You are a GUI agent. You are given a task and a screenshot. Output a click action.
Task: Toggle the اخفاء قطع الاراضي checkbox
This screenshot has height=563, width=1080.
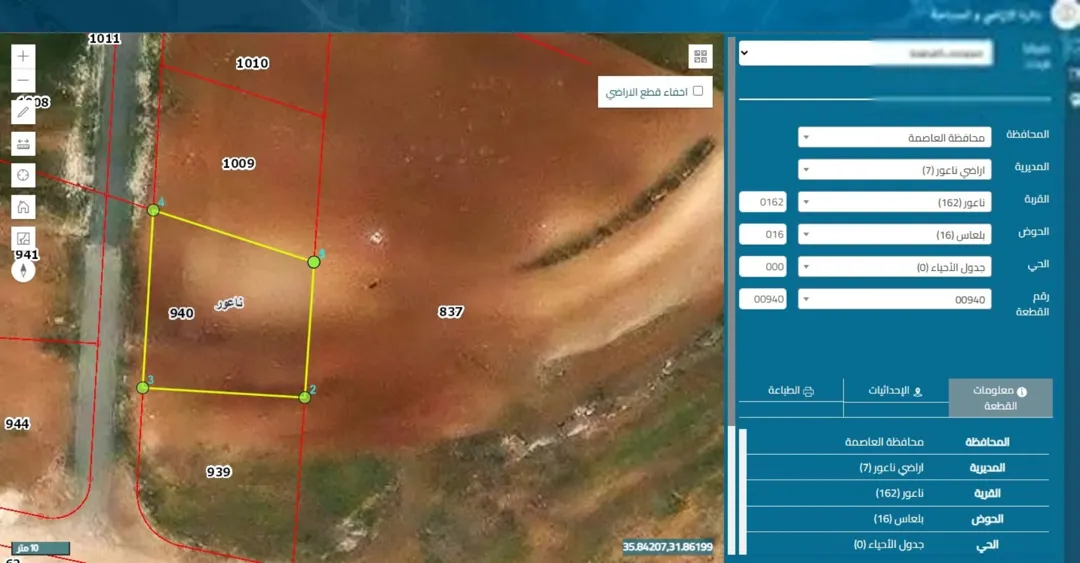[x=698, y=91]
